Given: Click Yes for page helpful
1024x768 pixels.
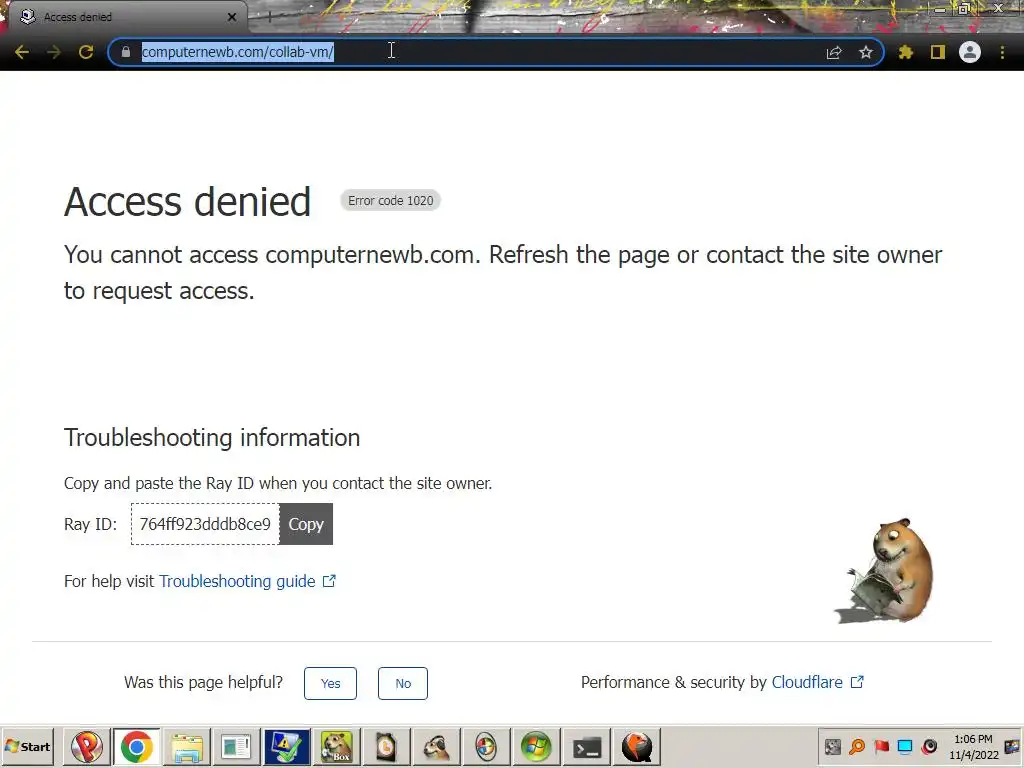Looking at the screenshot, I should click(x=330, y=683).
